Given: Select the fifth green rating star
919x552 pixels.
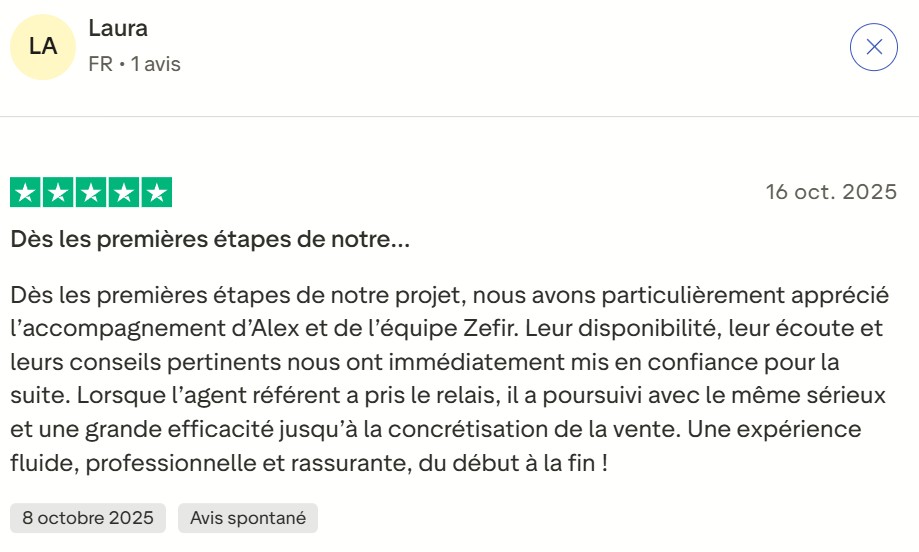Looking at the screenshot, I should 156,193.
